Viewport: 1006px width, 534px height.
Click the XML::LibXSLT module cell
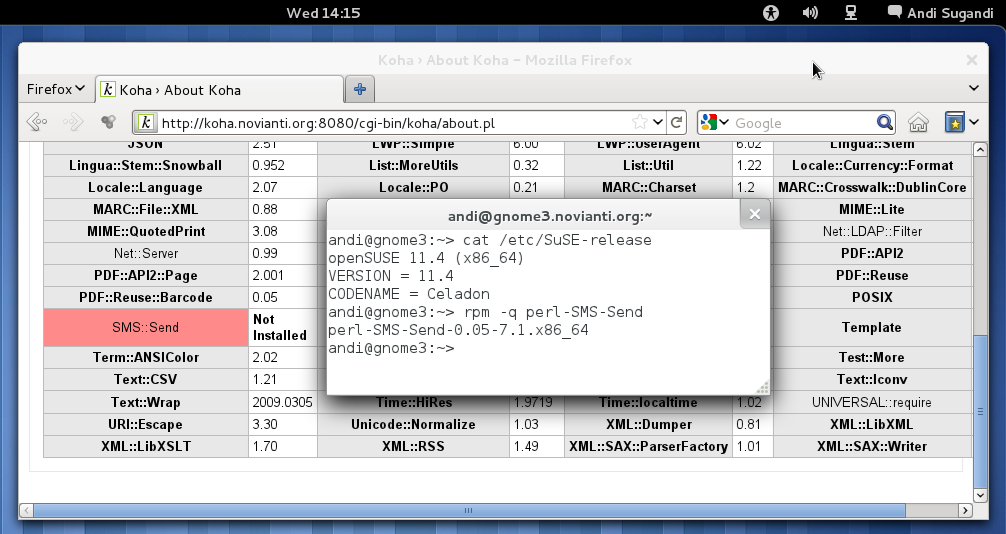pyautogui.click(x=146, y=446)
